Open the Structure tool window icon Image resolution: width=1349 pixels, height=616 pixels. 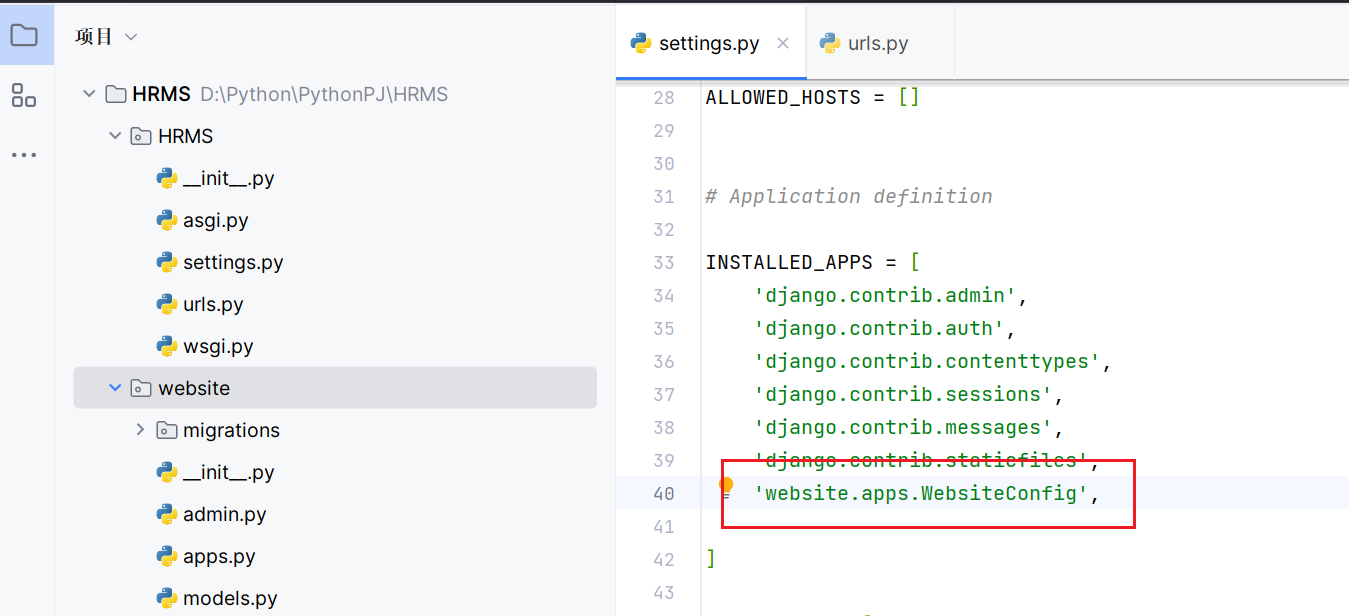click(23, 96)
